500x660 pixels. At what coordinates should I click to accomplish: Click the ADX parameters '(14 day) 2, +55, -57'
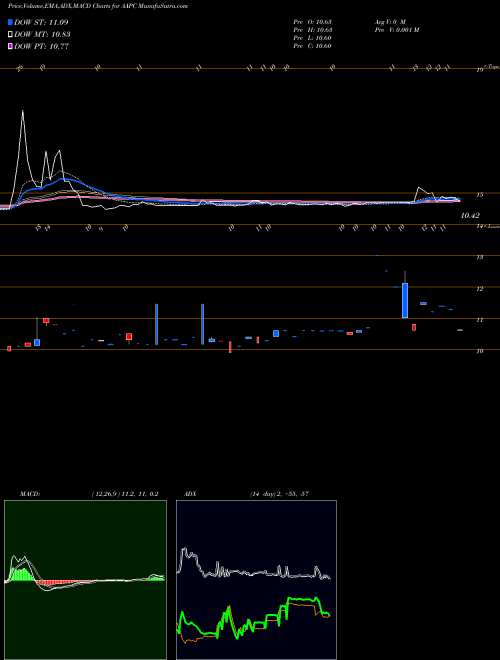[279, 494]
